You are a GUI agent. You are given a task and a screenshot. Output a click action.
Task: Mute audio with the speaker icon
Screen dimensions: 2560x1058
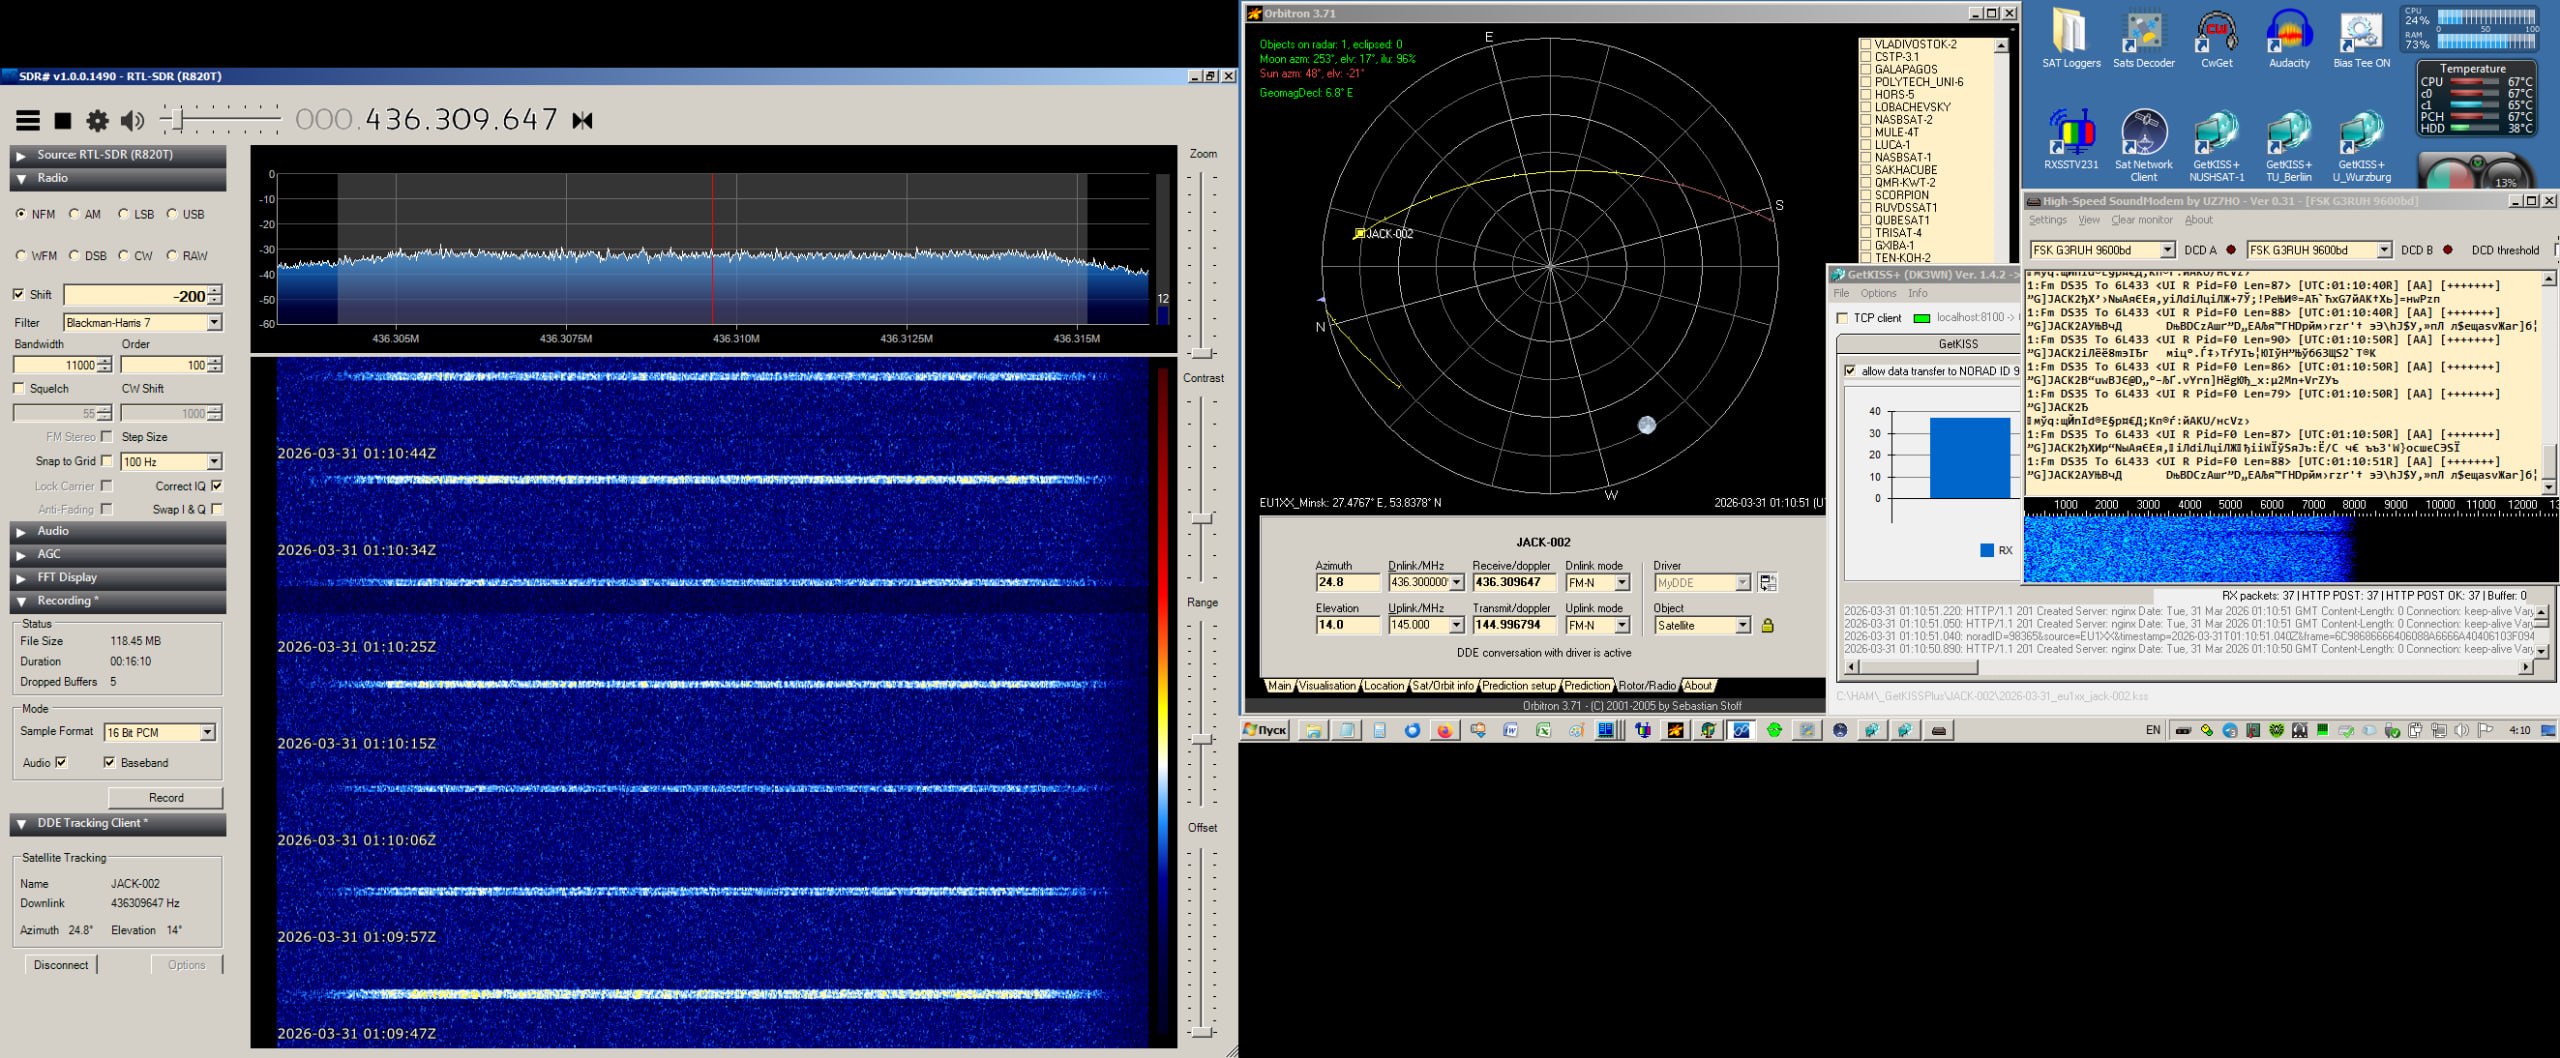tap(131, 121)
